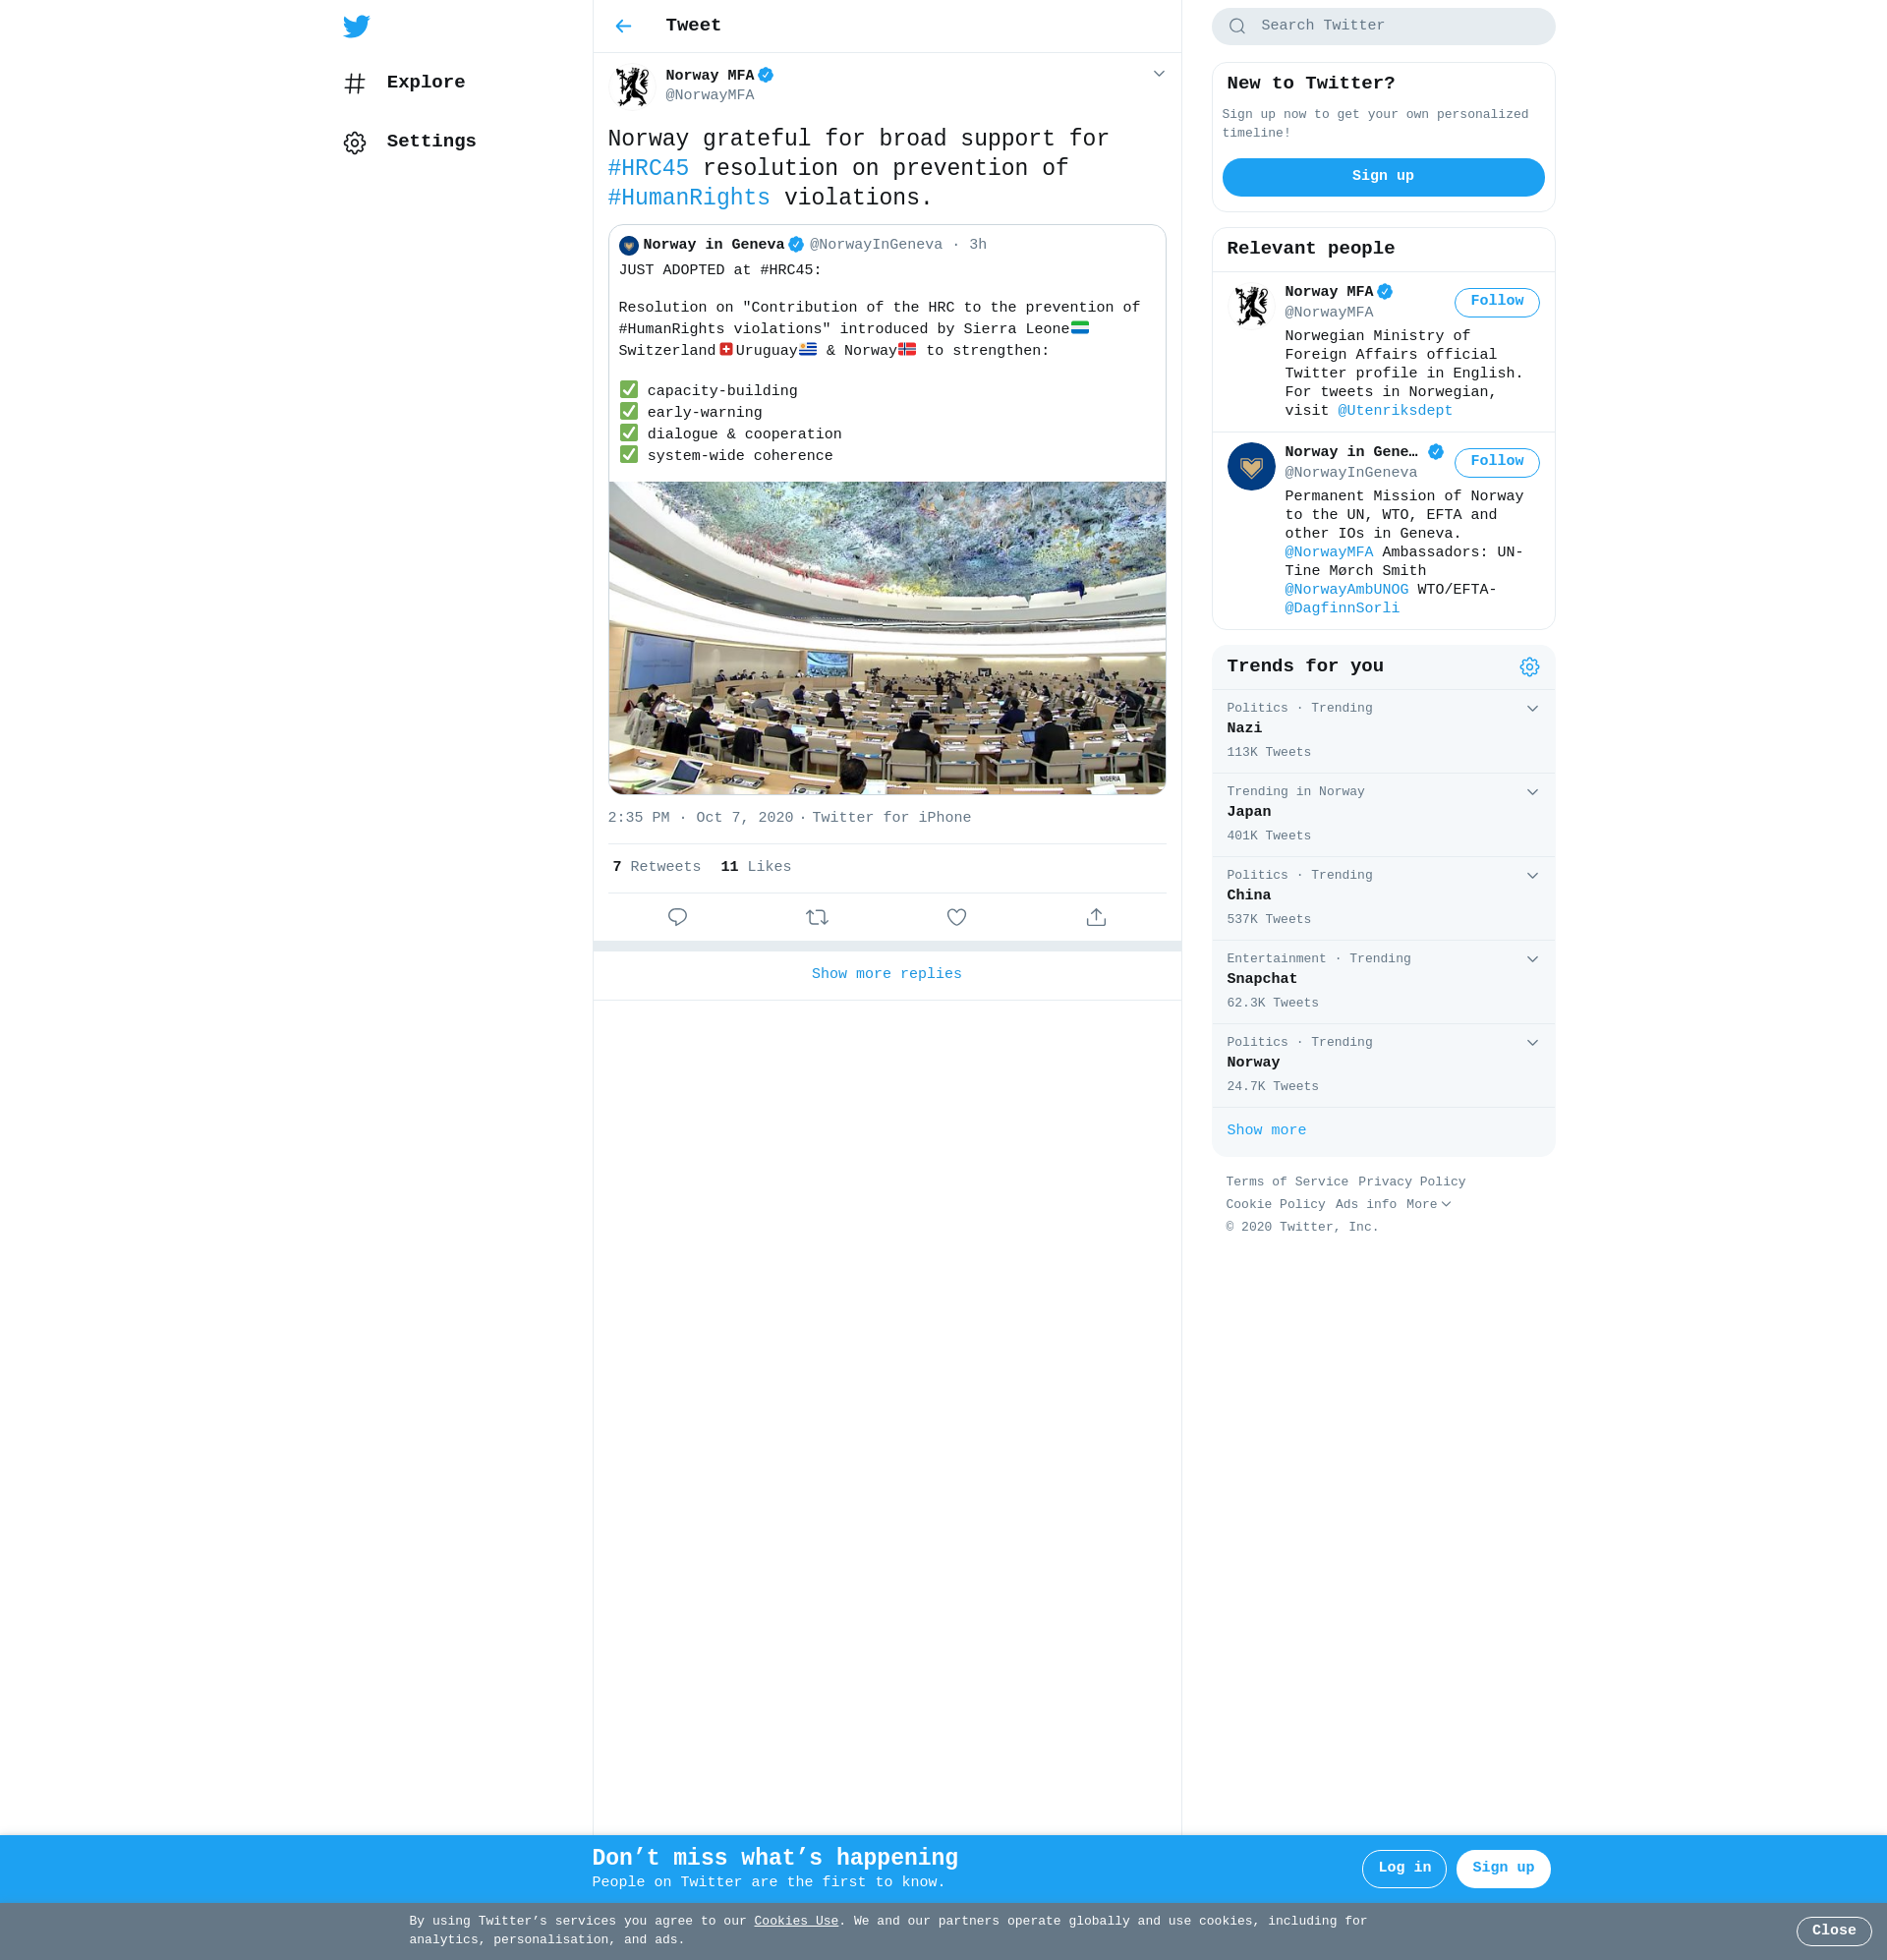Click the reply speech bubble icon
Image resolution: width=1887 pixels, height=1960 pixels.
pos(677,917)
